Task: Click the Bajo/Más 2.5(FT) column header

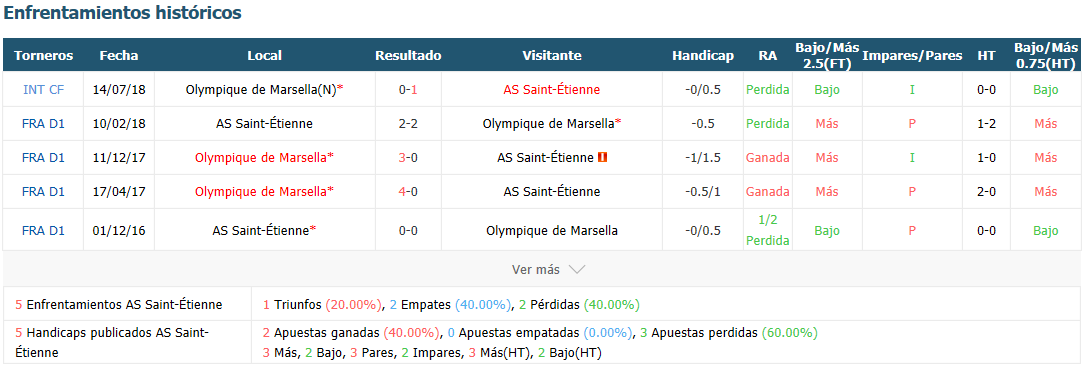Action: (x=827, y=55)
